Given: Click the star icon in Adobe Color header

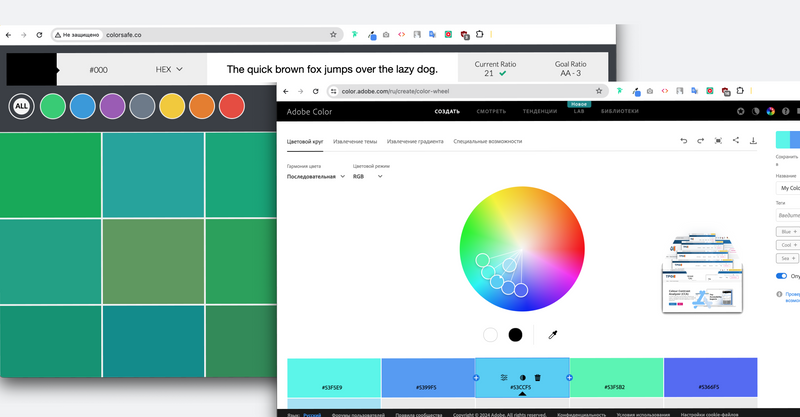Looking at the screenshot, I should coord(741,111).
